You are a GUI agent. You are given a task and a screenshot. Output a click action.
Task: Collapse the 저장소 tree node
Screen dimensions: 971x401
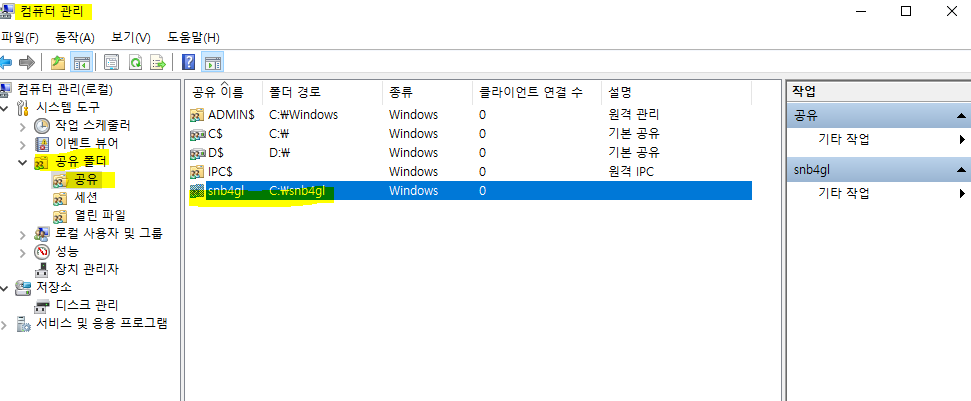click(x=5, y=288)
